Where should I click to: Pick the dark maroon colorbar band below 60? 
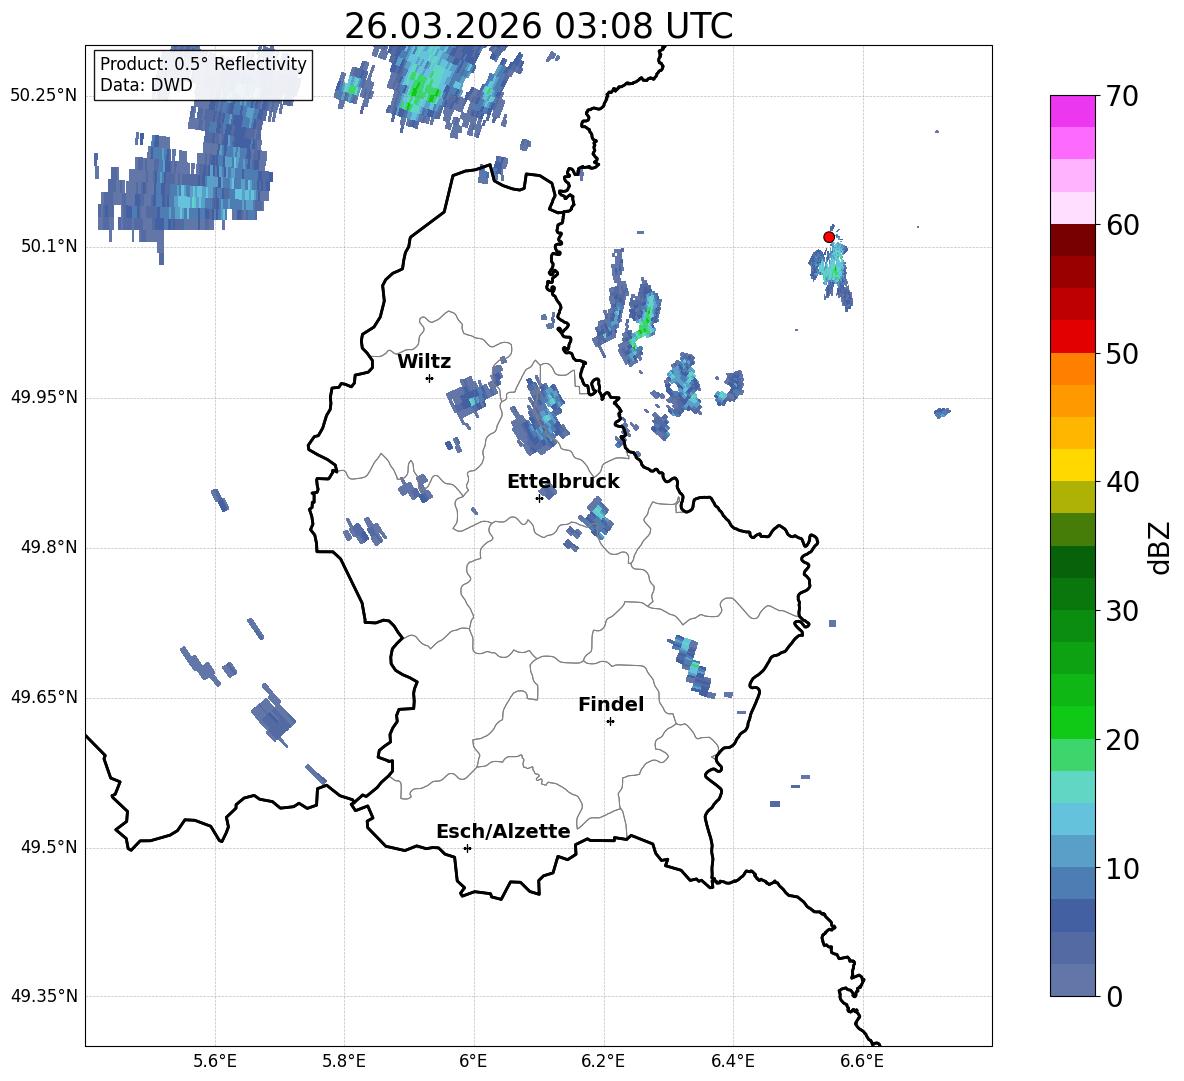[x=1072, y=240]
